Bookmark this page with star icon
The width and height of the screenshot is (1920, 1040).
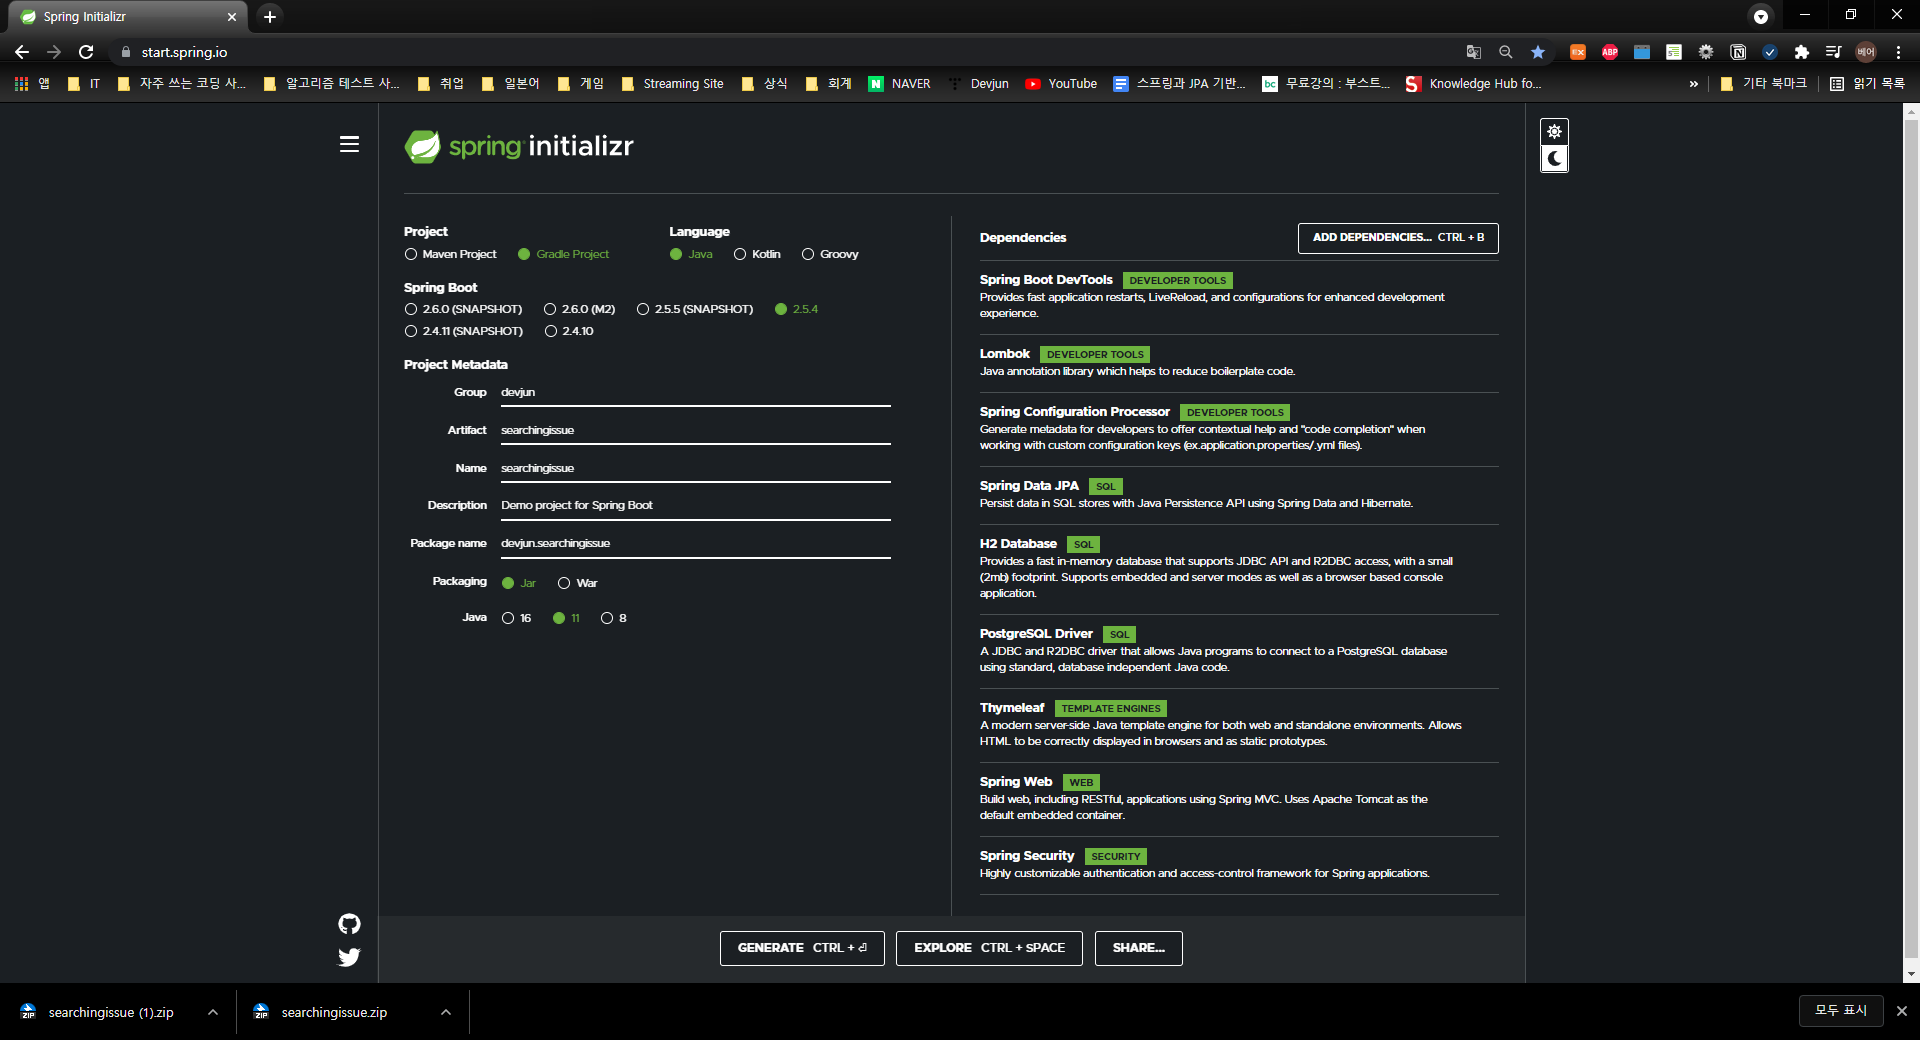(1538, 52)
